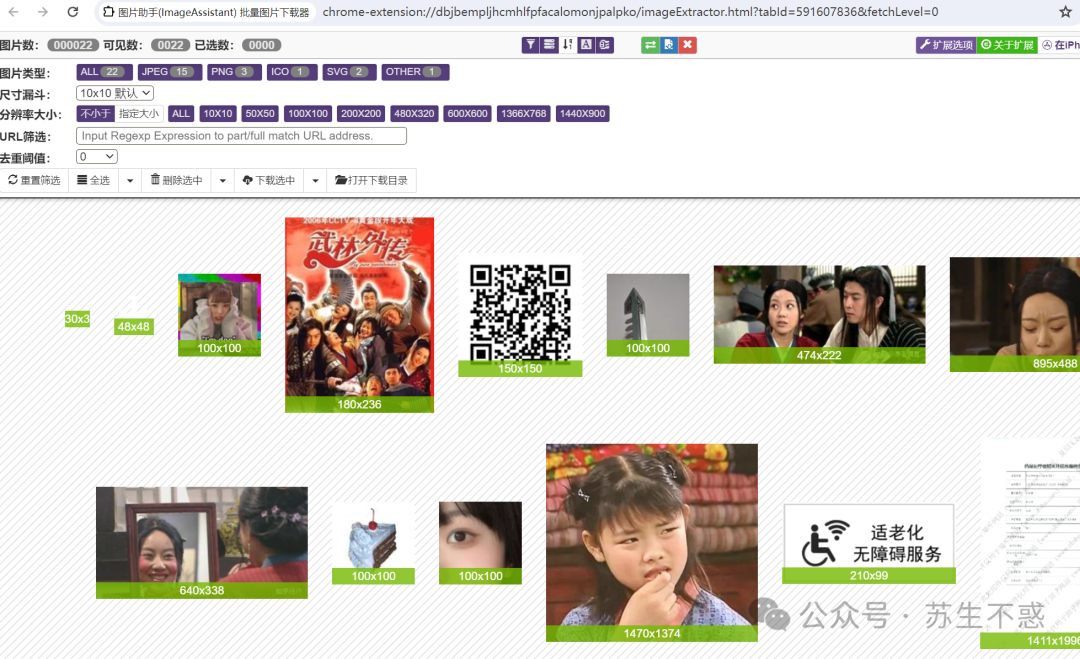Select the SVG 2 image type filter

(x=349, y=72)
